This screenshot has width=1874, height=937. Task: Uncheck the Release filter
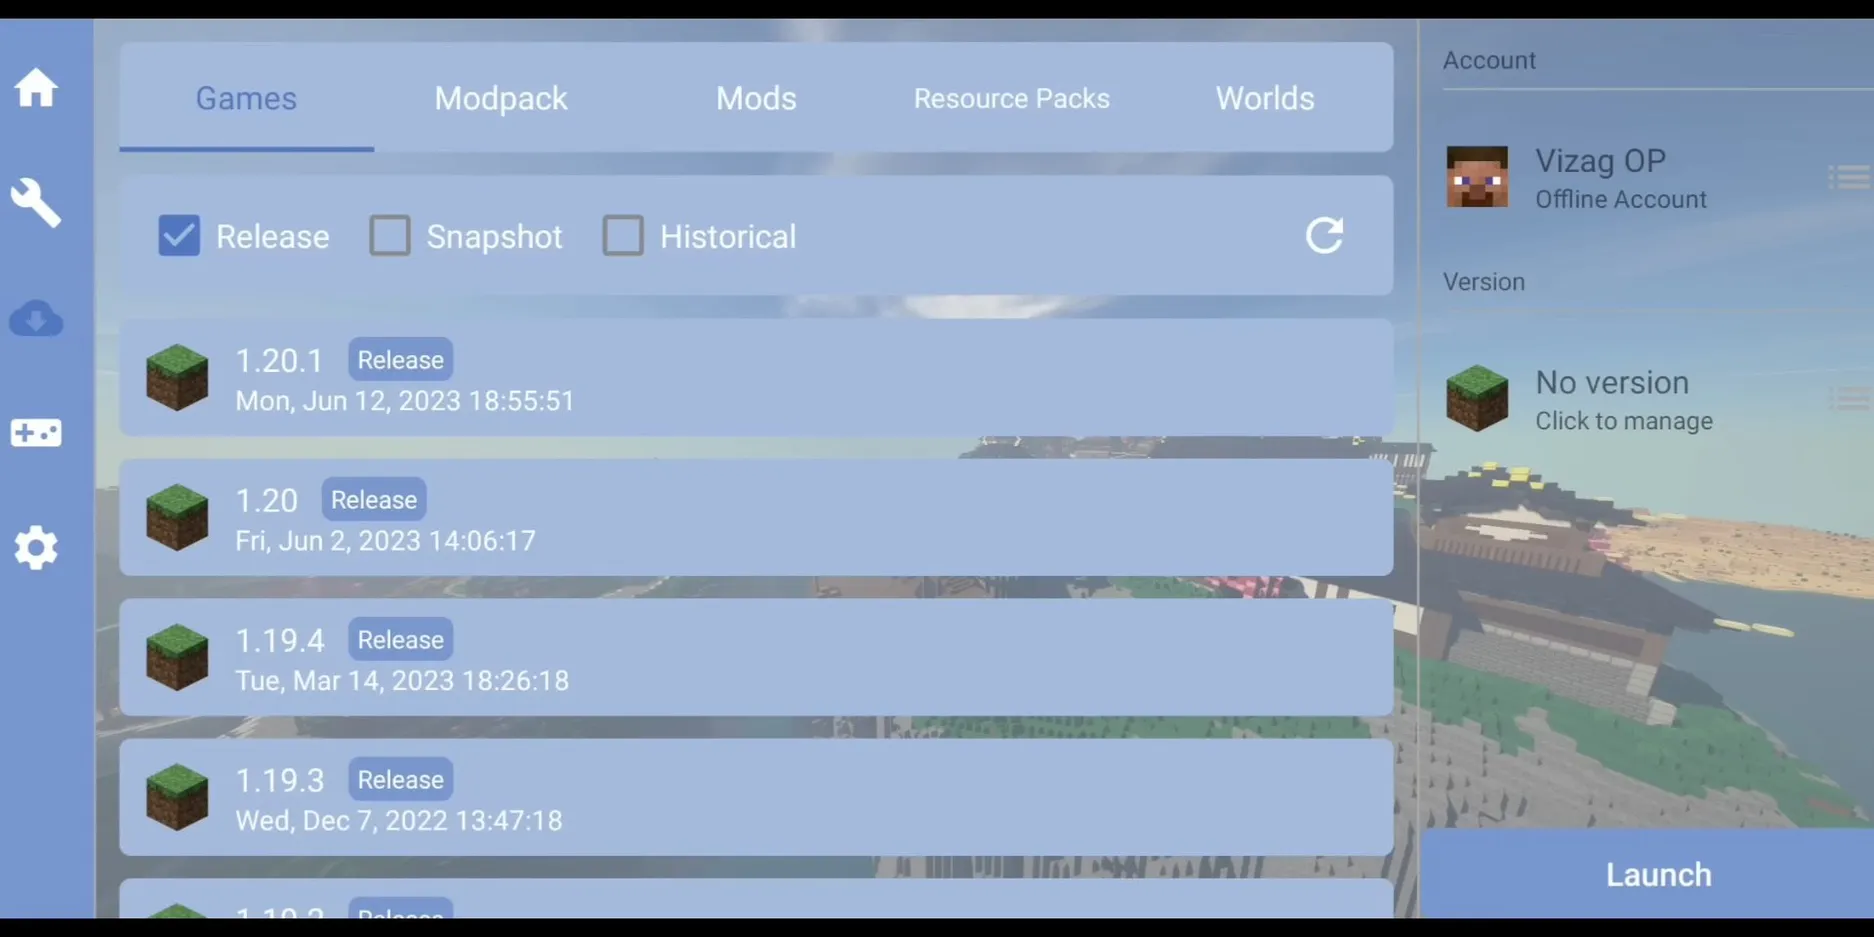(x=178, y=235)
